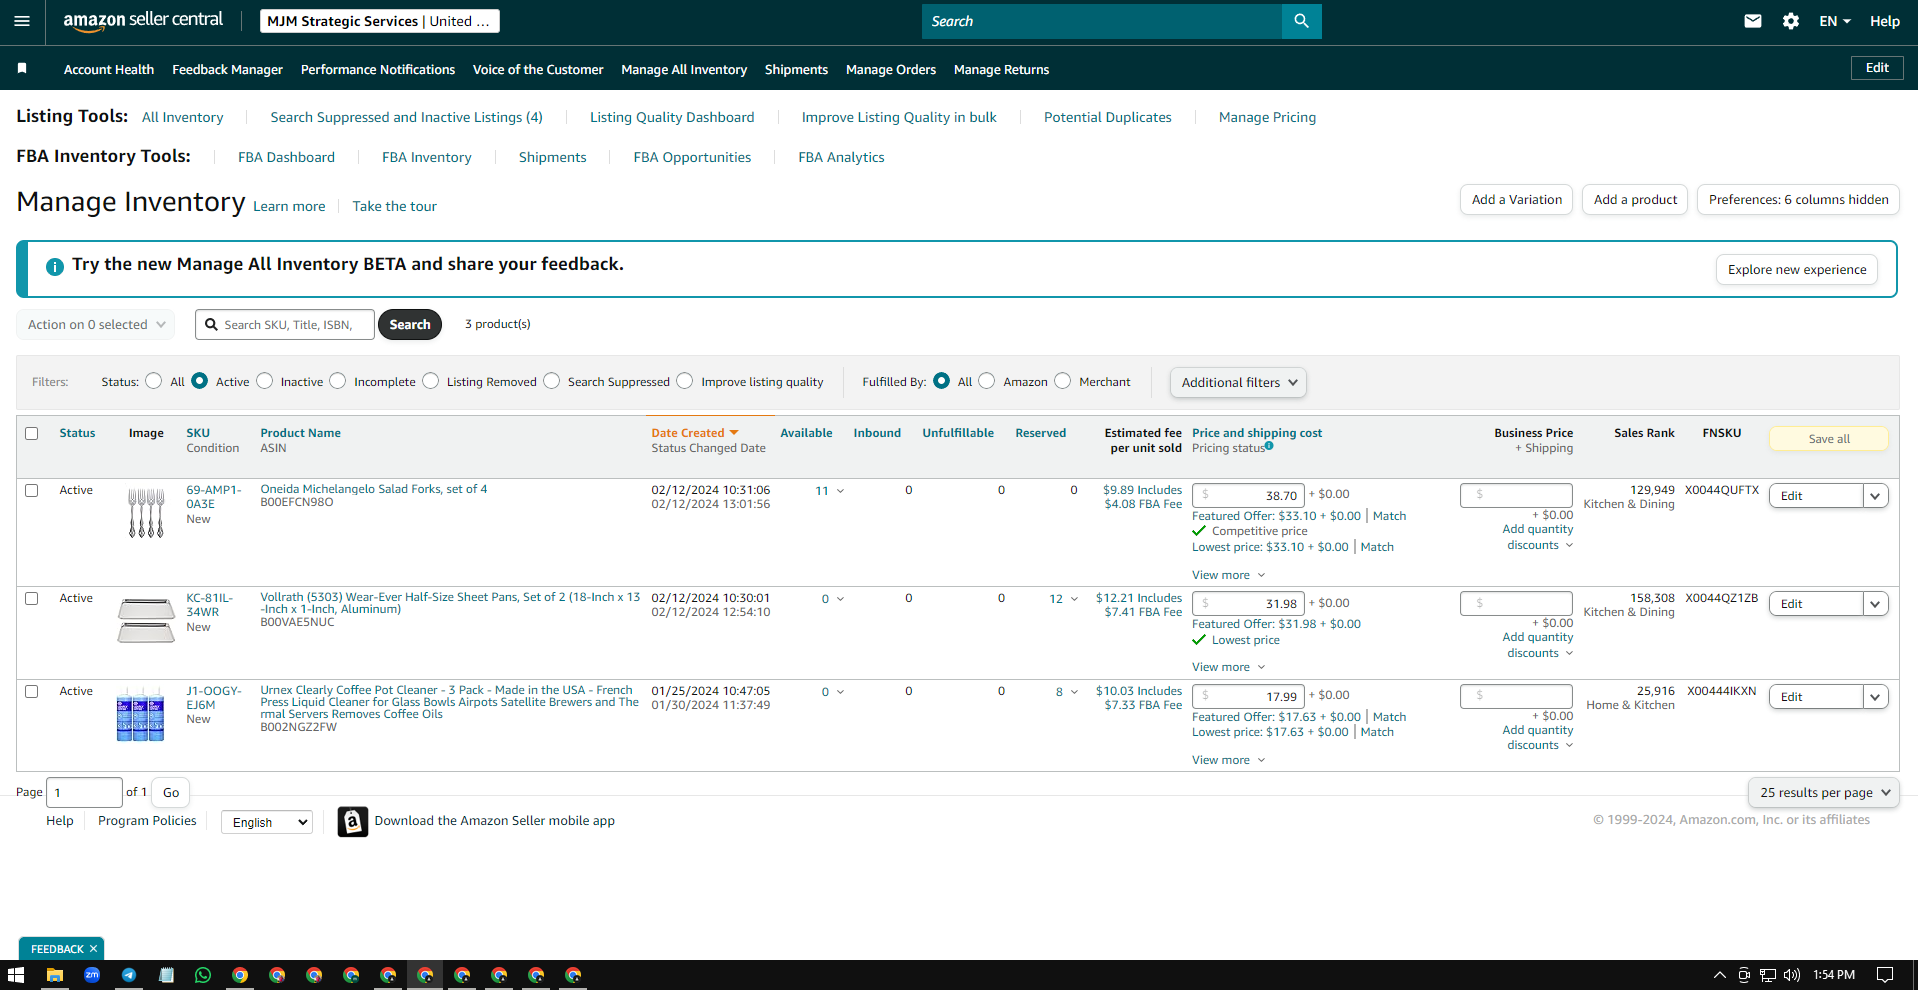1918x990 pixels.
Task: Open the settings gear icon
Action: tap(1791, 21)
